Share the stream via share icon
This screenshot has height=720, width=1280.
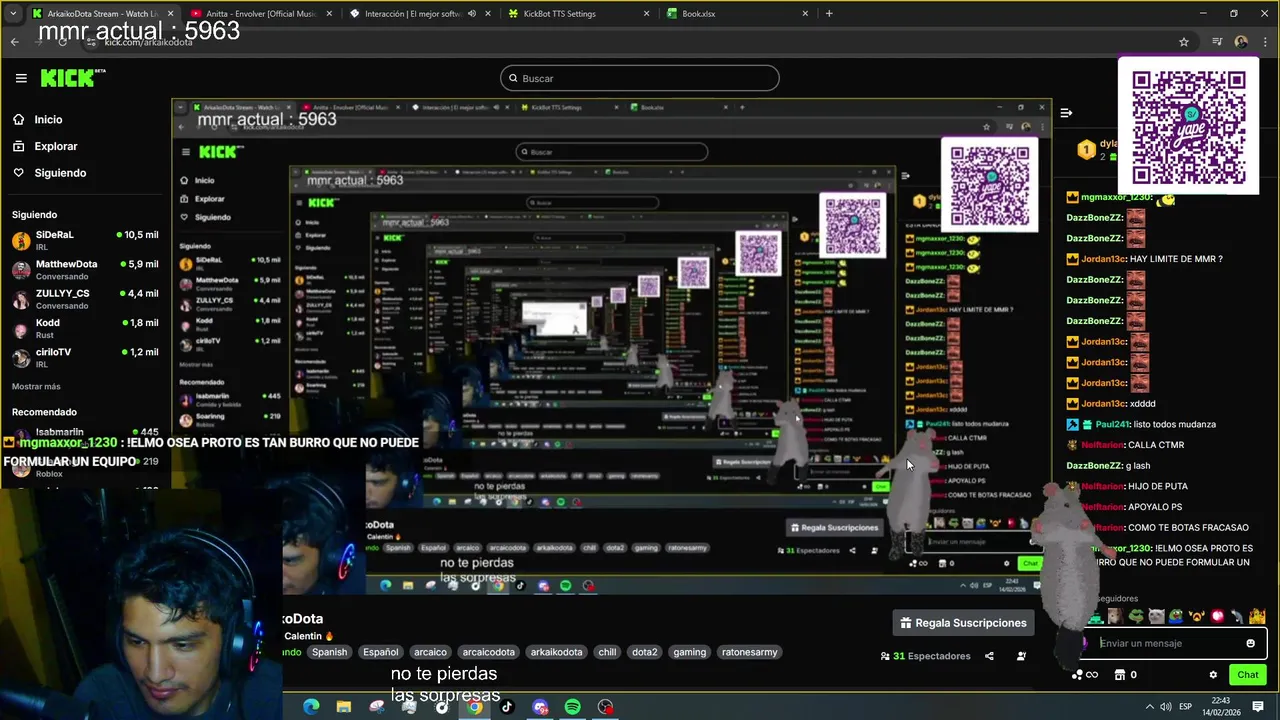point(989,656)
